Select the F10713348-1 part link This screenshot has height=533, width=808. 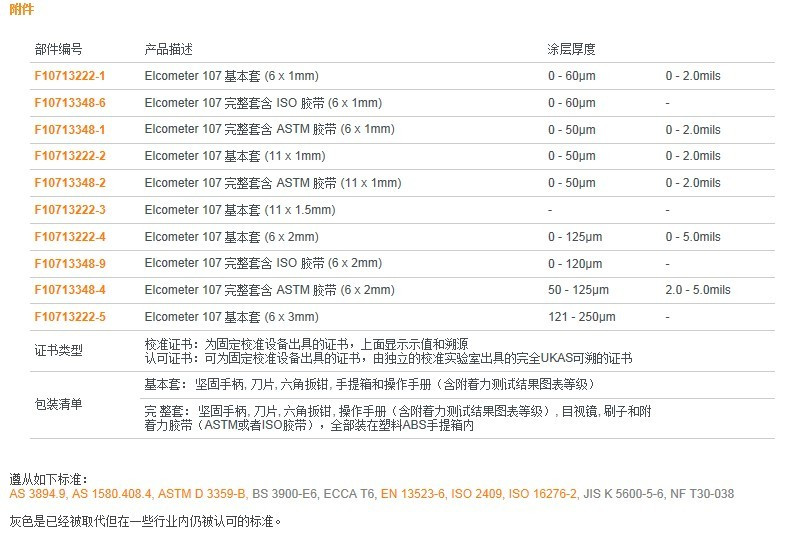[69, 130]
